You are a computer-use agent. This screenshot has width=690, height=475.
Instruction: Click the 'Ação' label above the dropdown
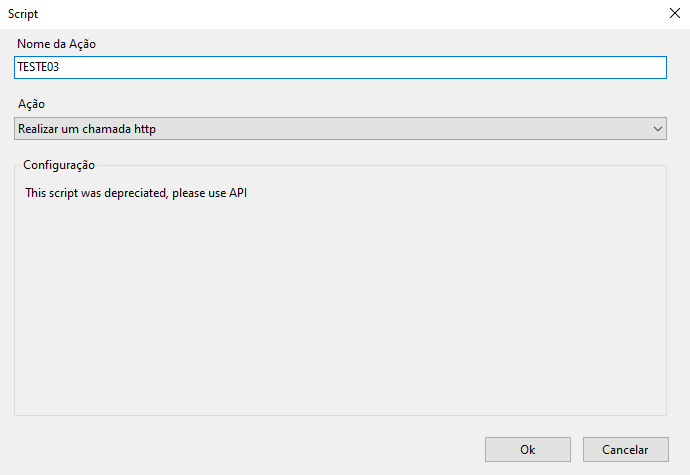(31, 104)
